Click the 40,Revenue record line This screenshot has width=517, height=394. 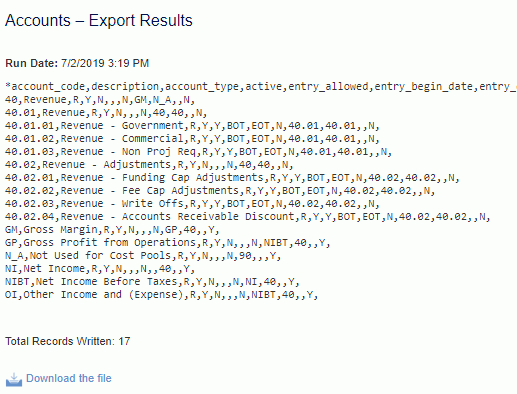pyautogui.click(x=100, y=100)
